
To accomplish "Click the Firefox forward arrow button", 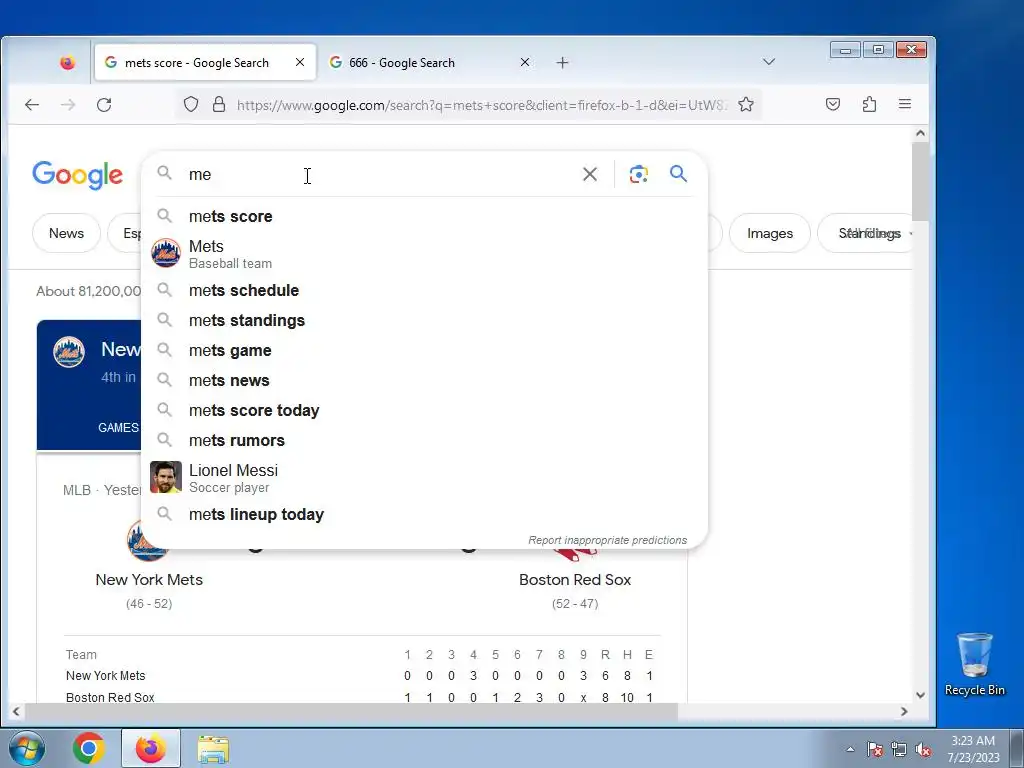I will click(x=68, y=104).
